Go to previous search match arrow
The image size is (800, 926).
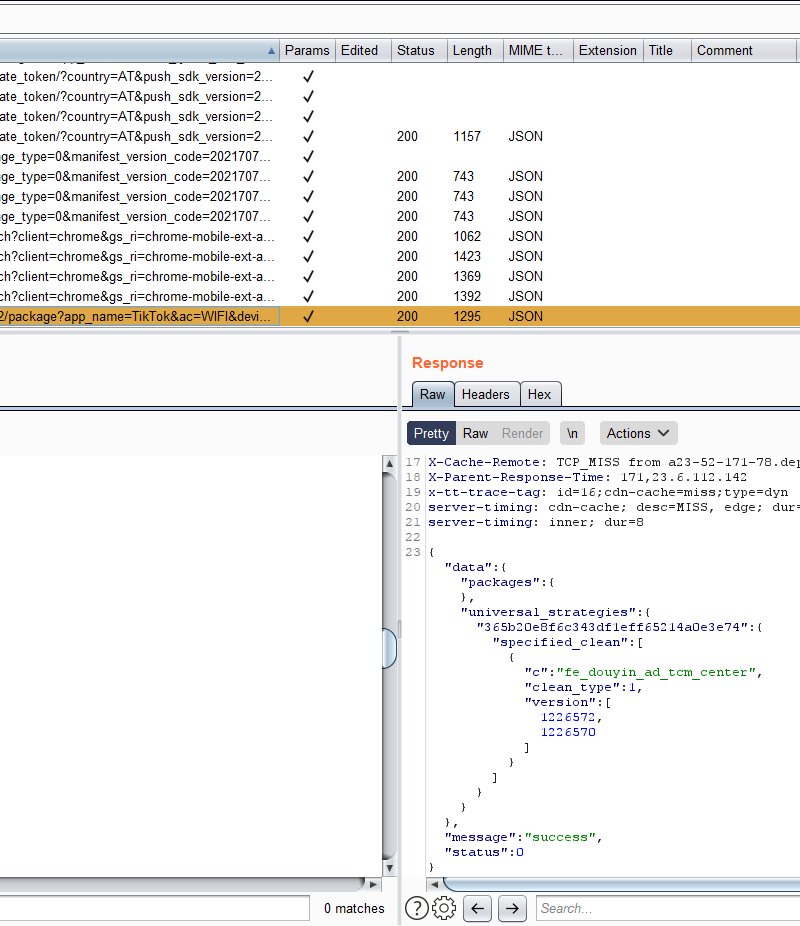(478, 908)
